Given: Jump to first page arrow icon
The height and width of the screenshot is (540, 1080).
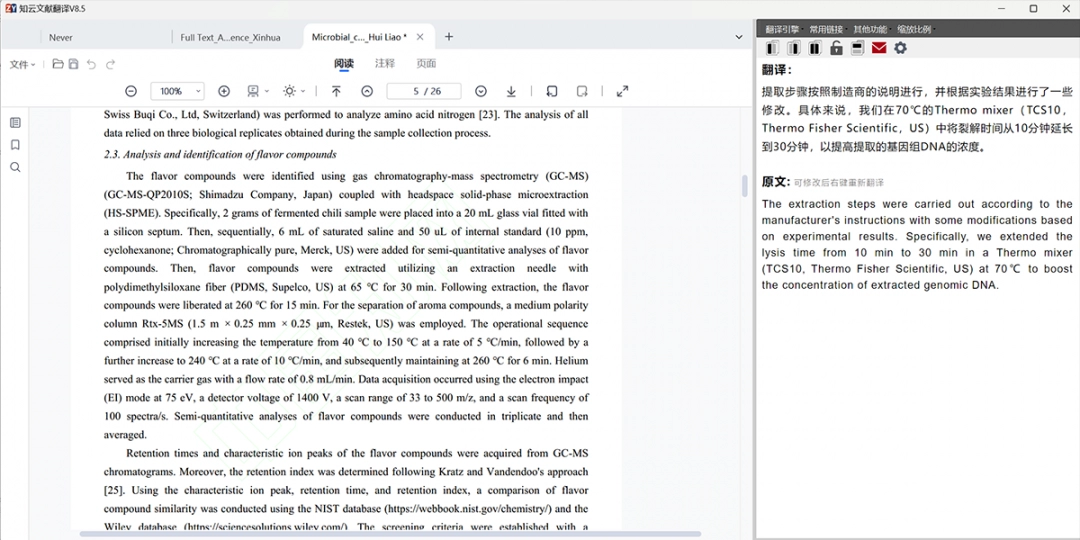Looking at the screenshot, I should (x=336, y=91).
